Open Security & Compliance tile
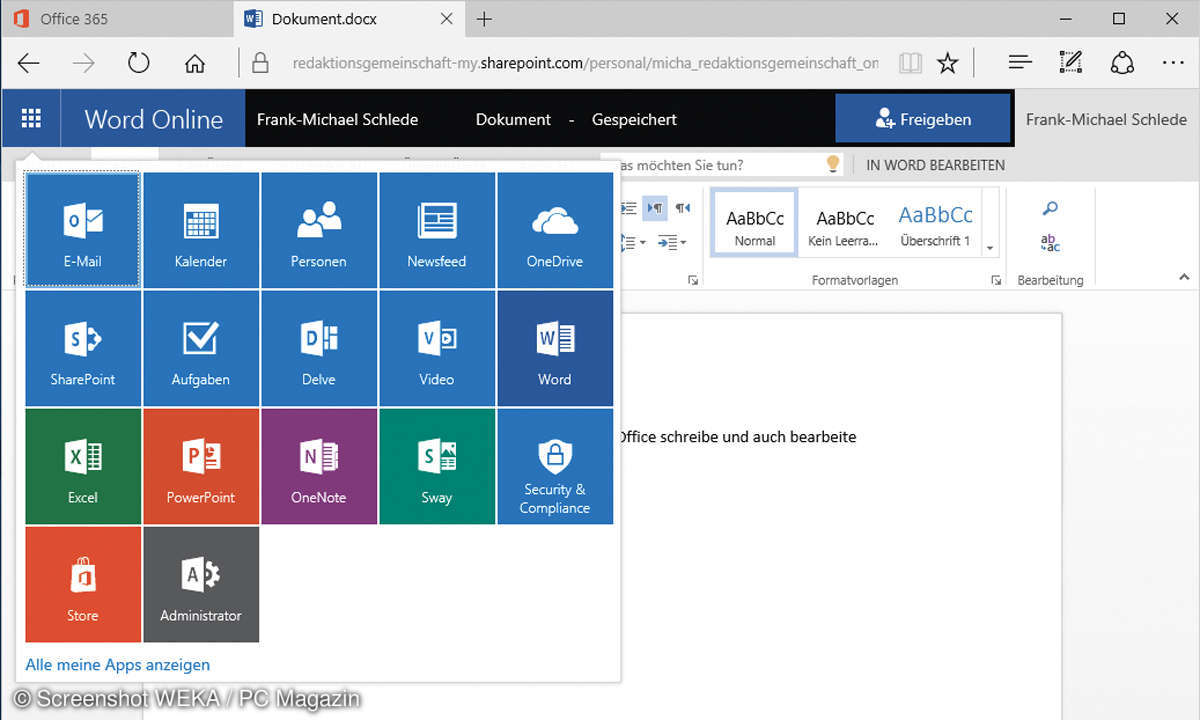The image size is (1200, 720). pos(555,466)
